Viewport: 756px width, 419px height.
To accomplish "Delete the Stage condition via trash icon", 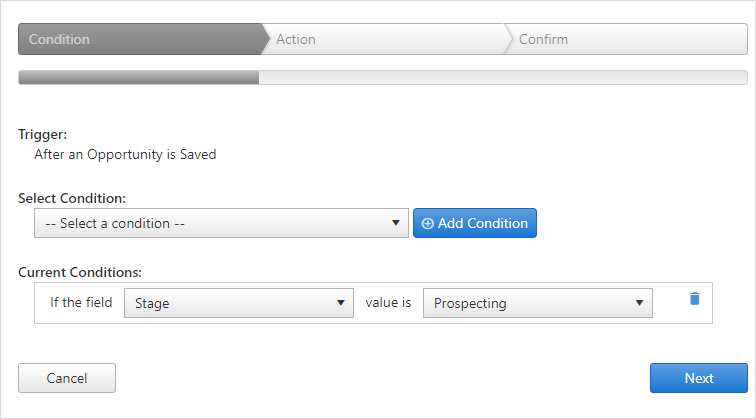I will pyautogui.click(x=694, y=299).
